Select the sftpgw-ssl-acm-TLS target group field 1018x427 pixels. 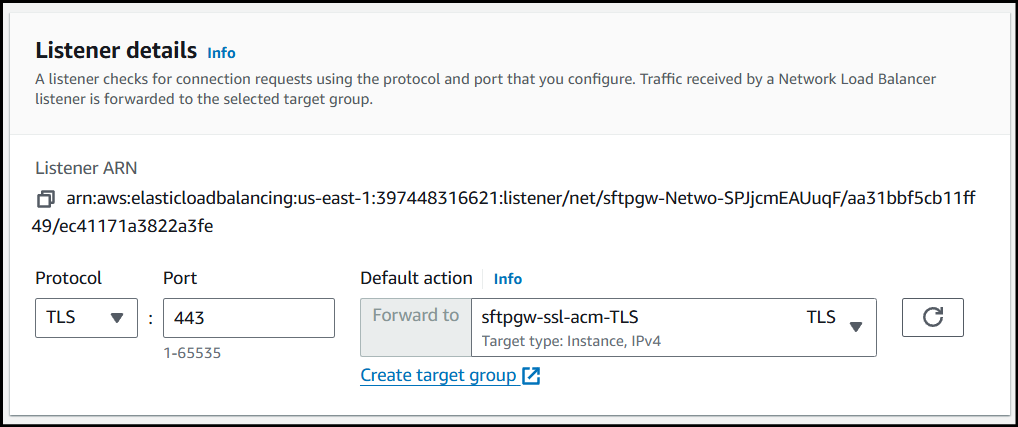pos(560,318)
